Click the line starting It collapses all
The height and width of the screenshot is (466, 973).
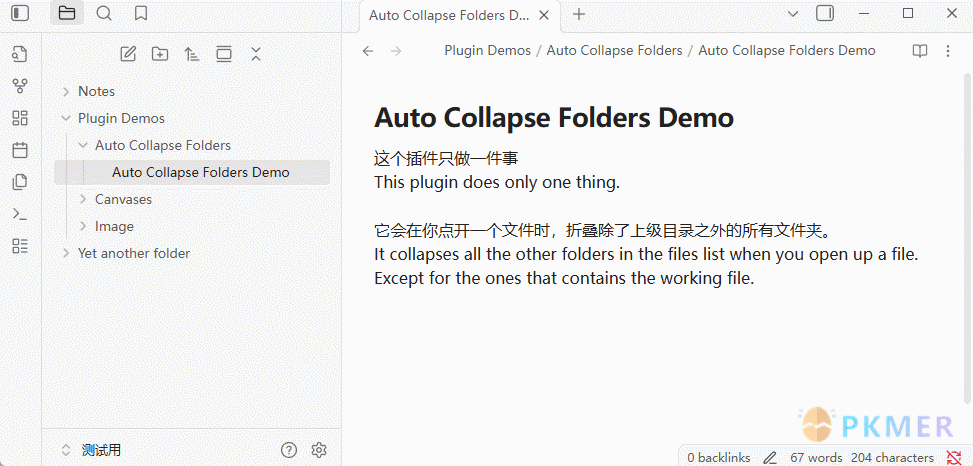[x=646, y=254]
